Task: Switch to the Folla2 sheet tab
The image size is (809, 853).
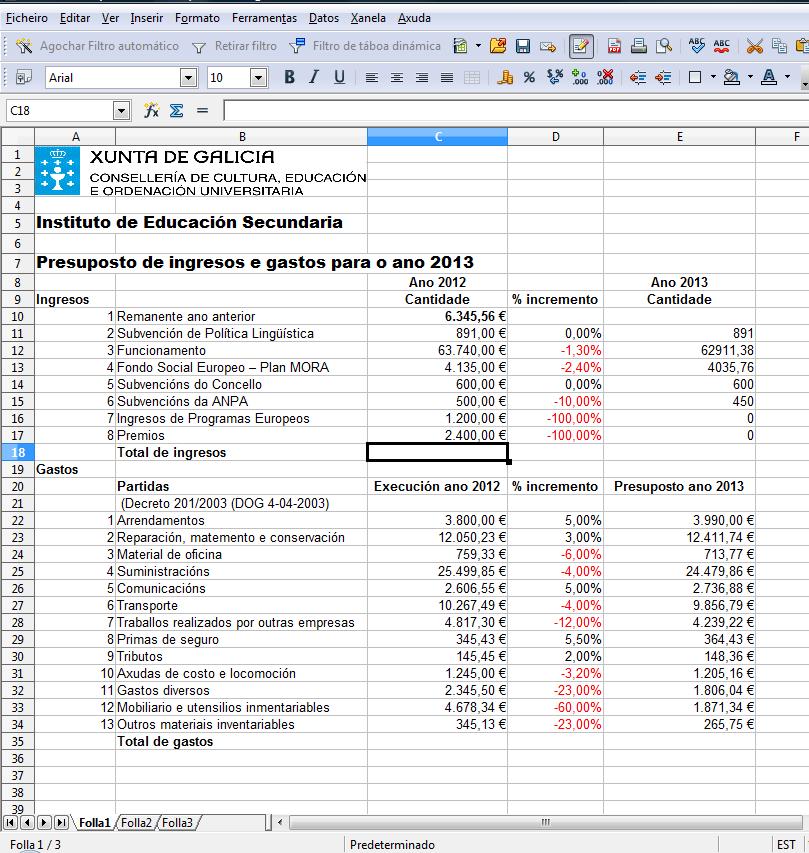Action: 137,823
